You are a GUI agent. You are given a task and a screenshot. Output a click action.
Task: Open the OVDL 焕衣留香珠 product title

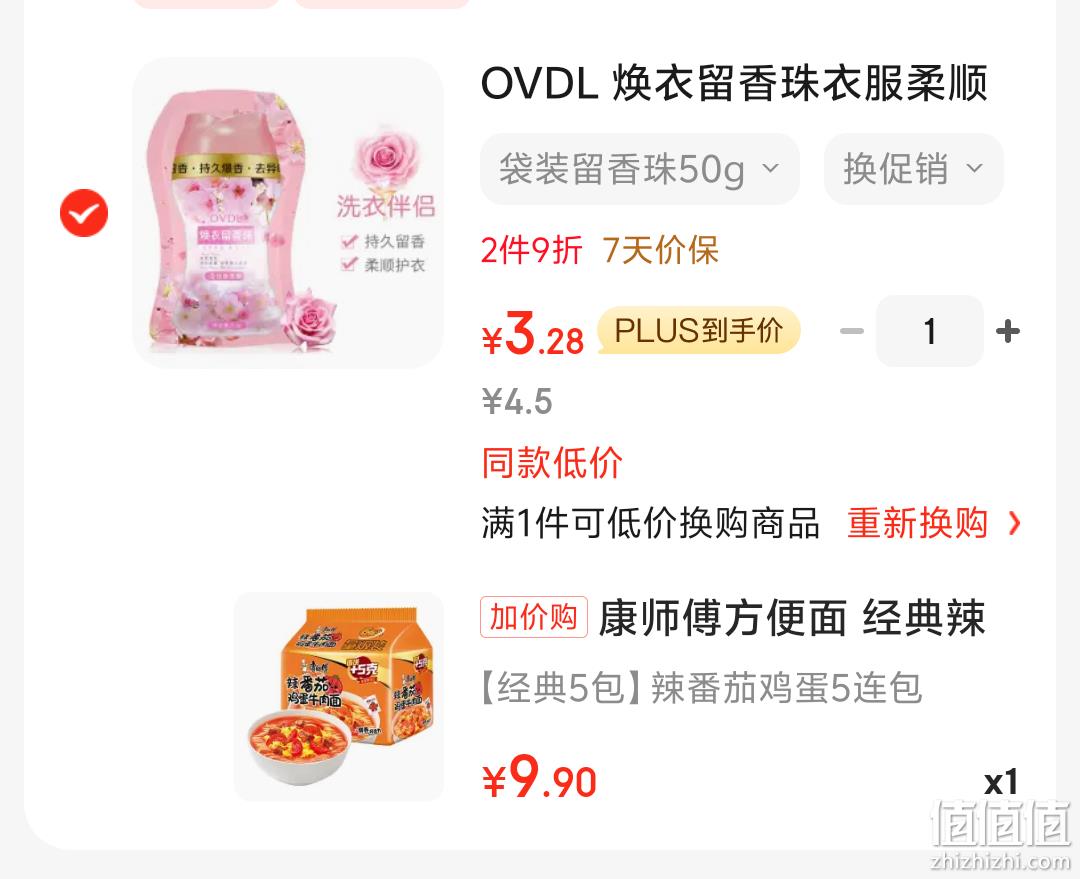[x=734, y=83]
